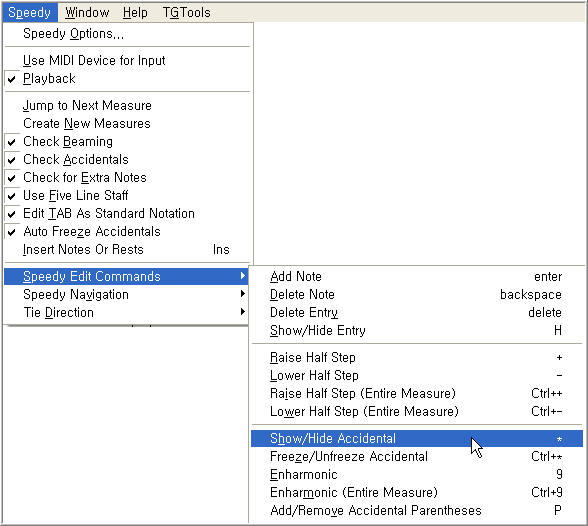Expand Speedy Edit Commands submenu arrow

pos(243,276)
